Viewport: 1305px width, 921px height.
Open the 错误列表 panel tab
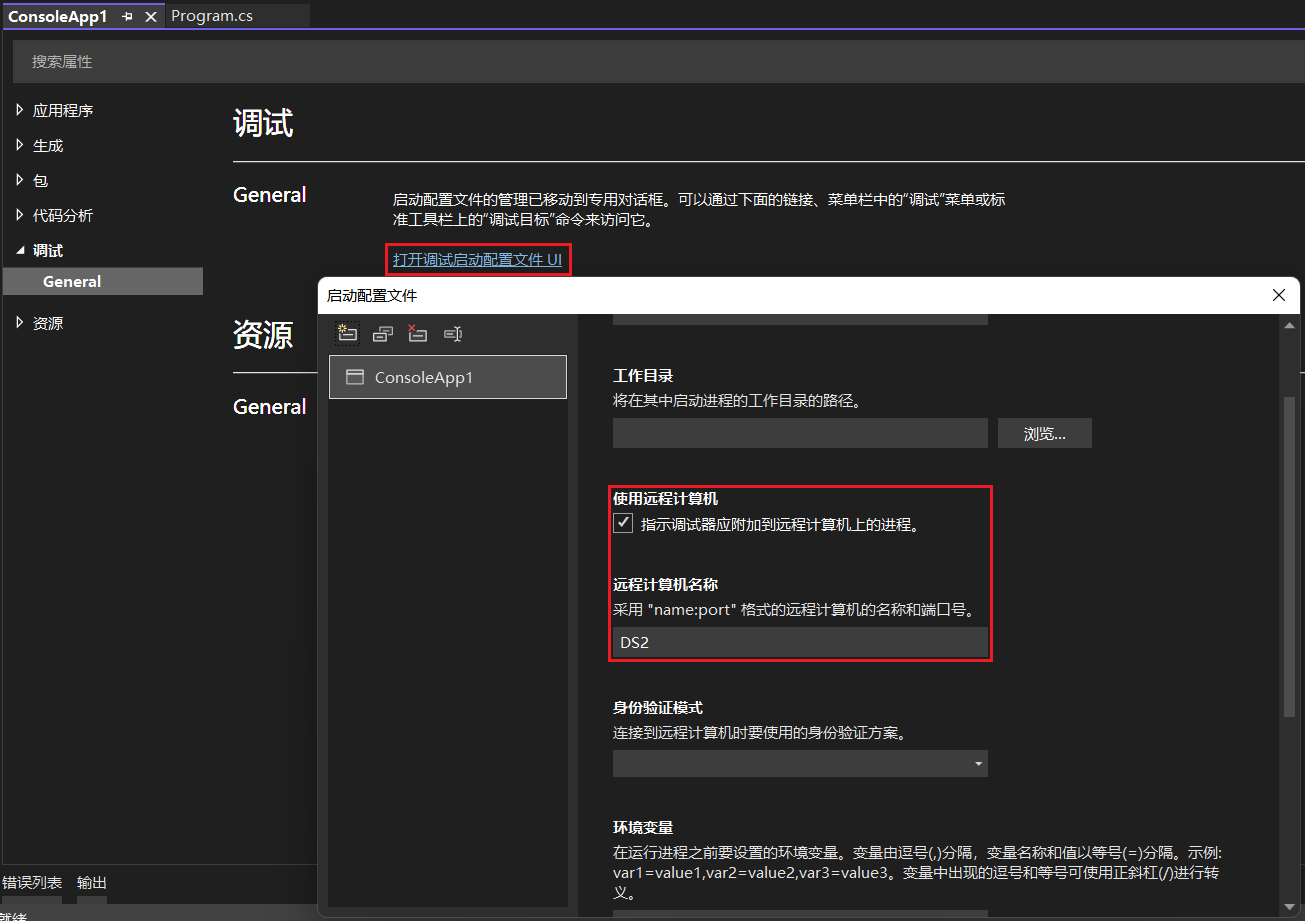tap(32, 883)
